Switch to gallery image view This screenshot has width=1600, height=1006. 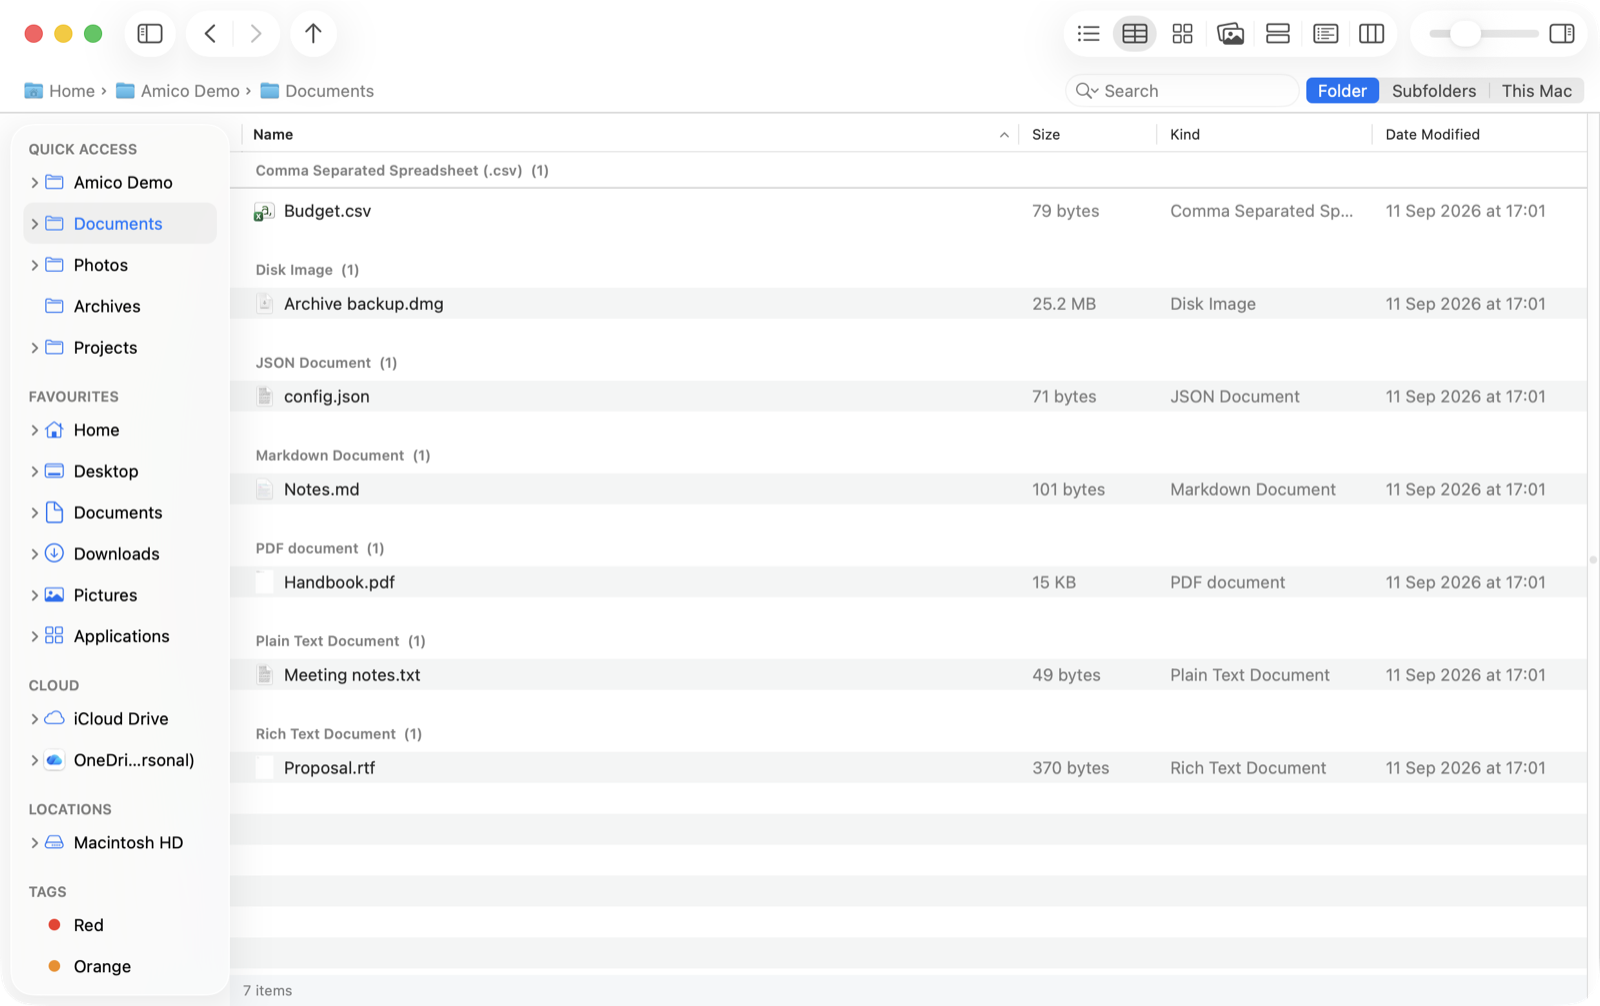point(1230,34)
